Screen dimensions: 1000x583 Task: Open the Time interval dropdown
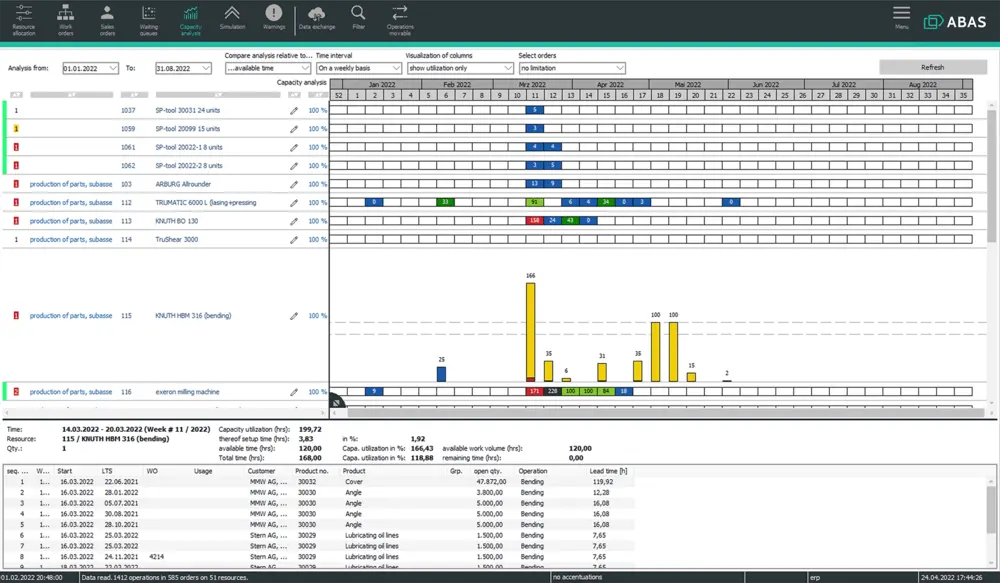tap(359, 68)
